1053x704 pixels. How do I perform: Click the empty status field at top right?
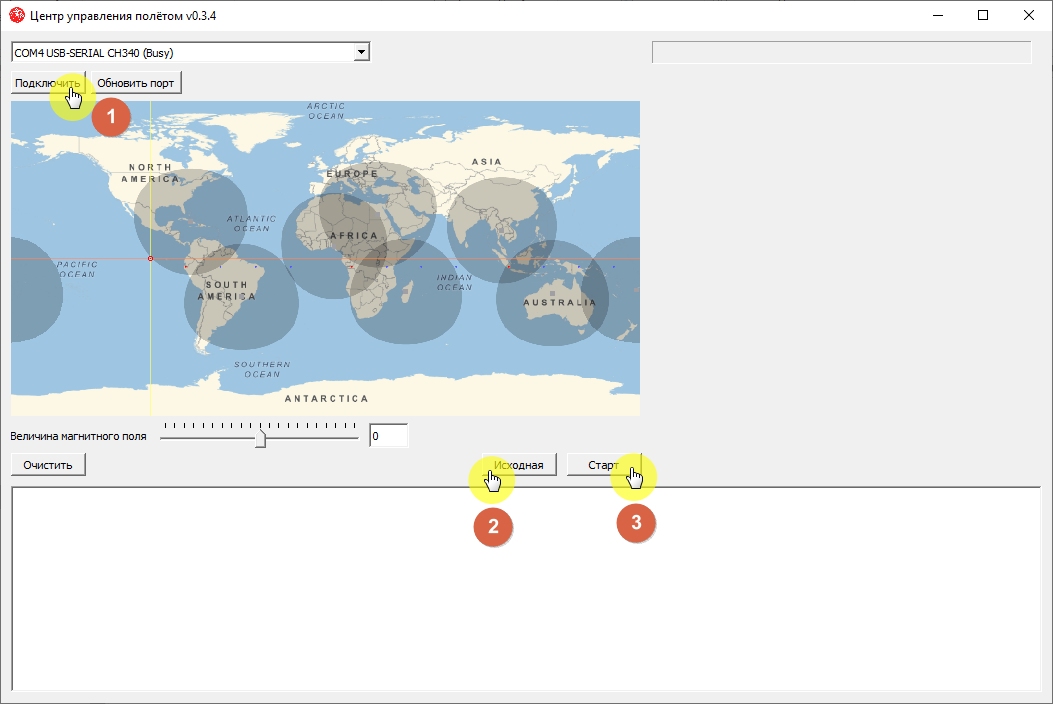(842, 51)
